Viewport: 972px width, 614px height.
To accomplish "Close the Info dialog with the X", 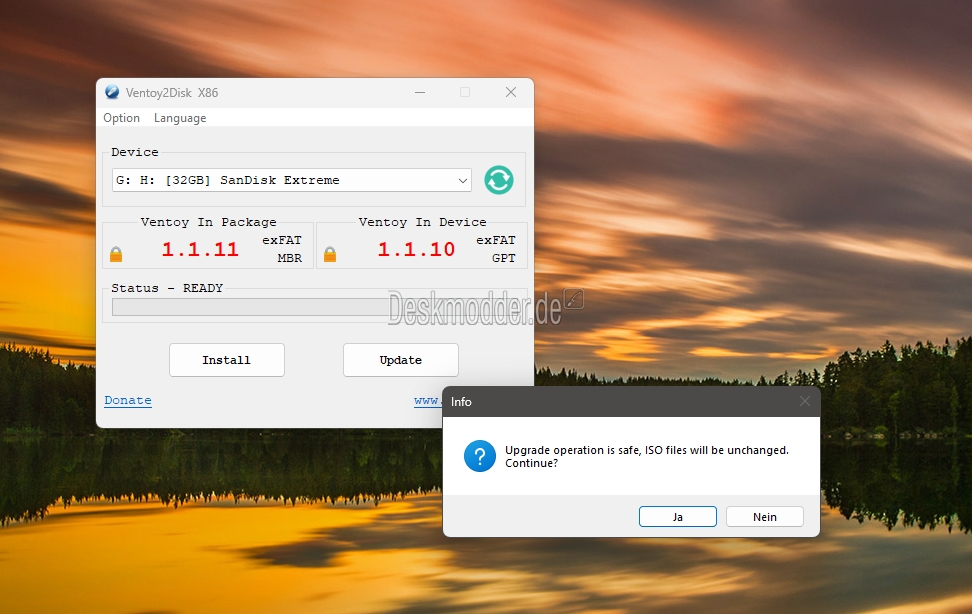I will coord(805,401).
